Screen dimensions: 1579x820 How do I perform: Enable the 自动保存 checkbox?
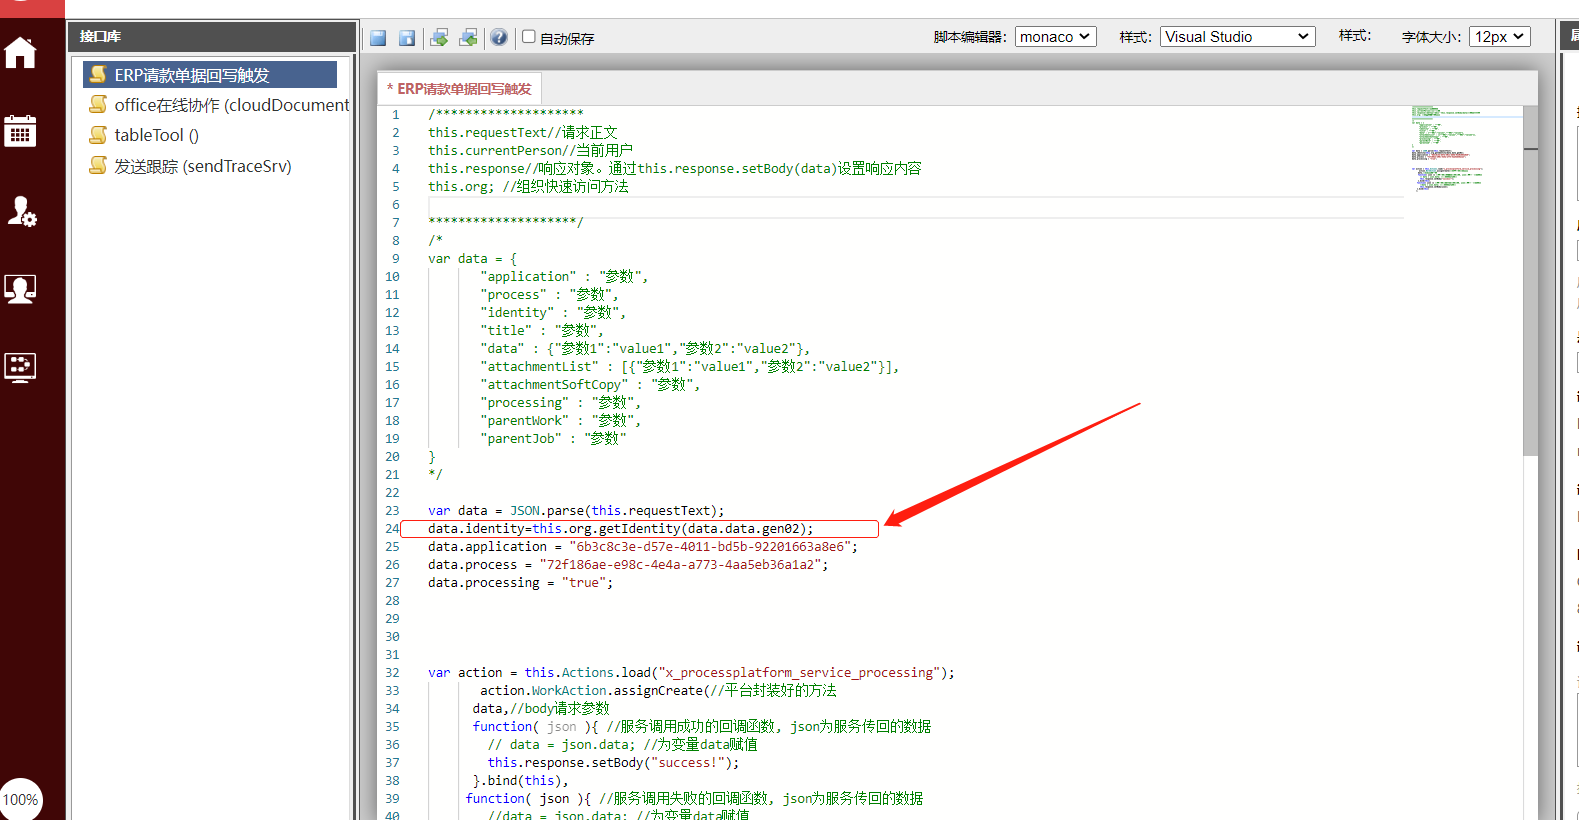tap(529, 37)
